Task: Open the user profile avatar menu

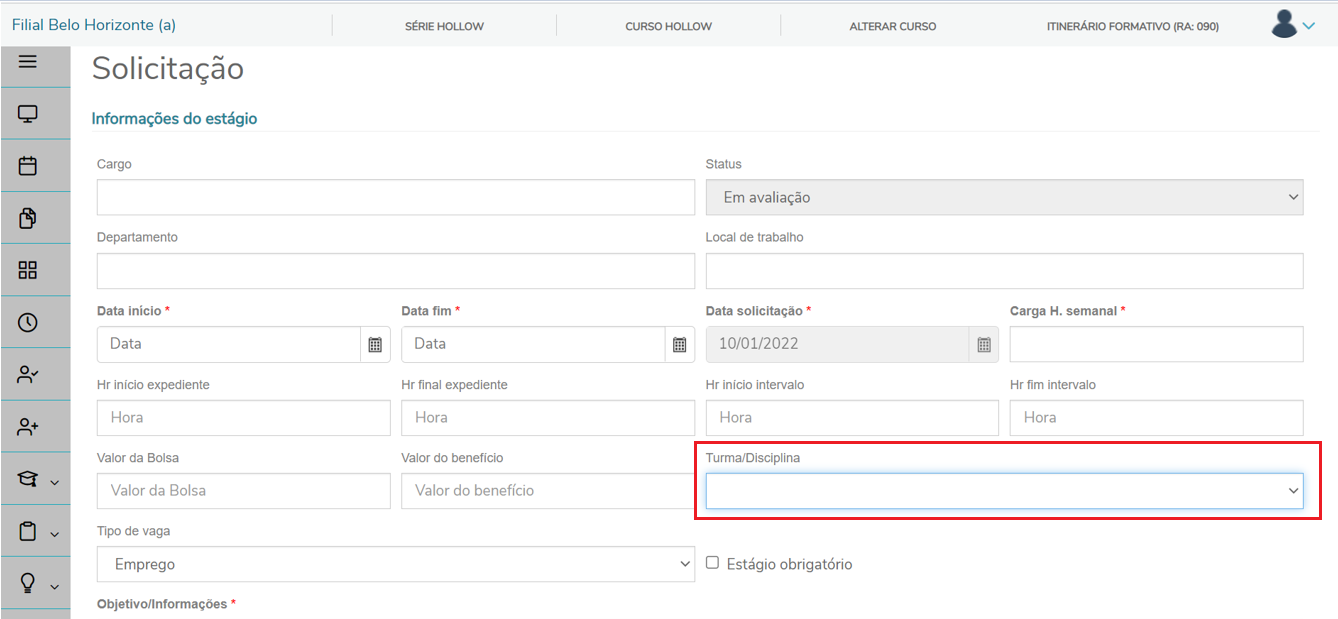Action: pos(1293,24)
